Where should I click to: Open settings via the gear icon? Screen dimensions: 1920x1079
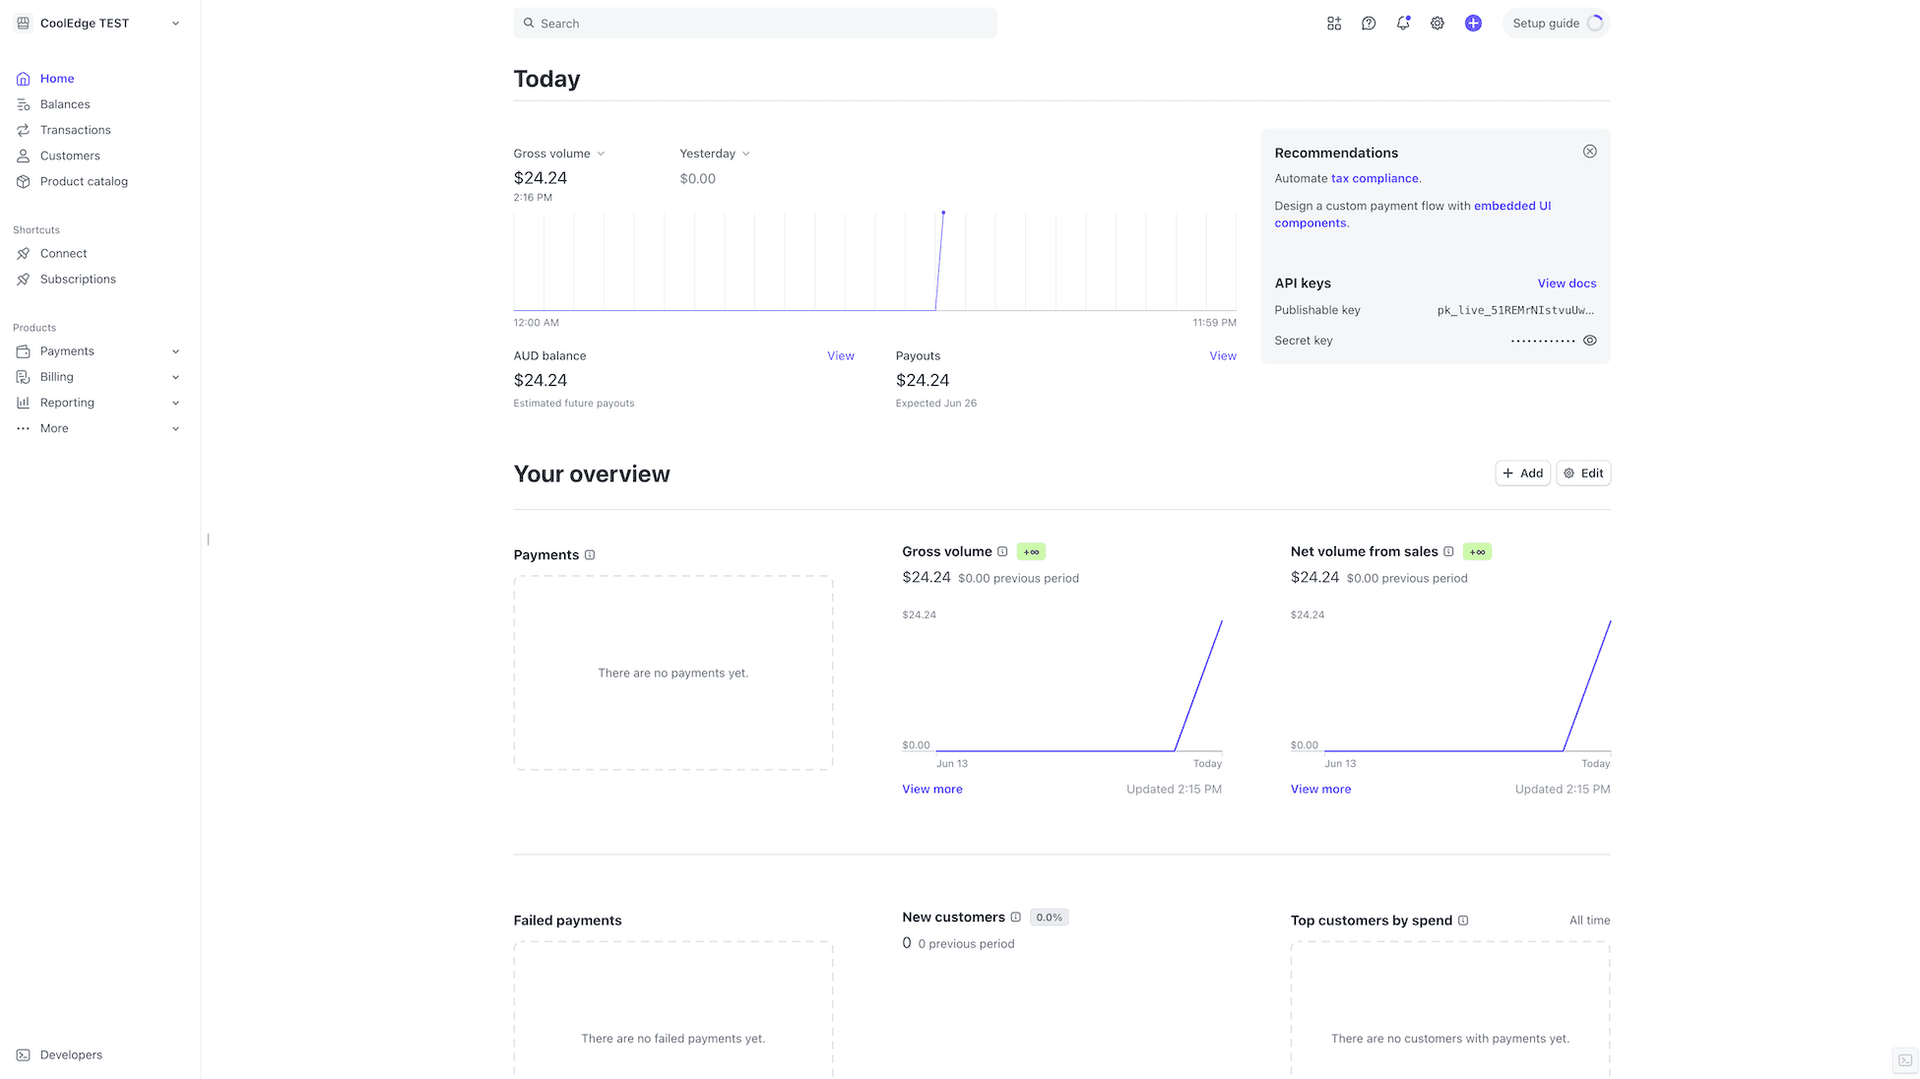[x=1437, y=22]
